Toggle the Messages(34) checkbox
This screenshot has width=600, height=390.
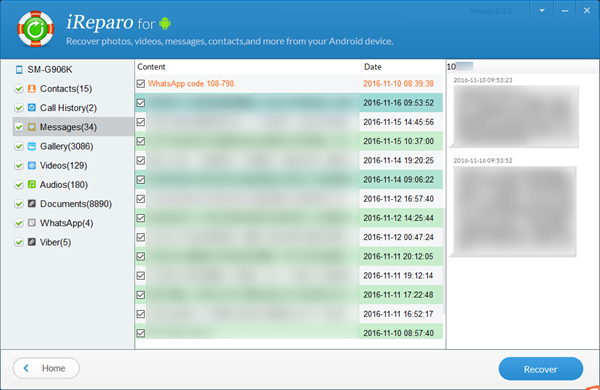coord(19,127)
